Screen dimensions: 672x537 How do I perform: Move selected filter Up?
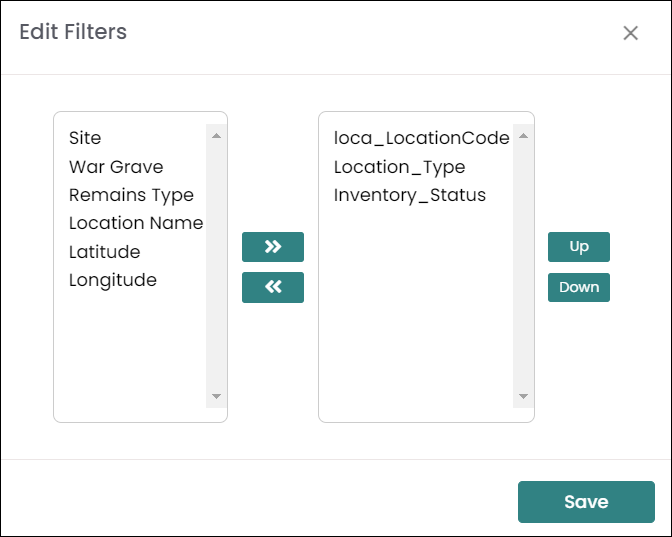579,247
